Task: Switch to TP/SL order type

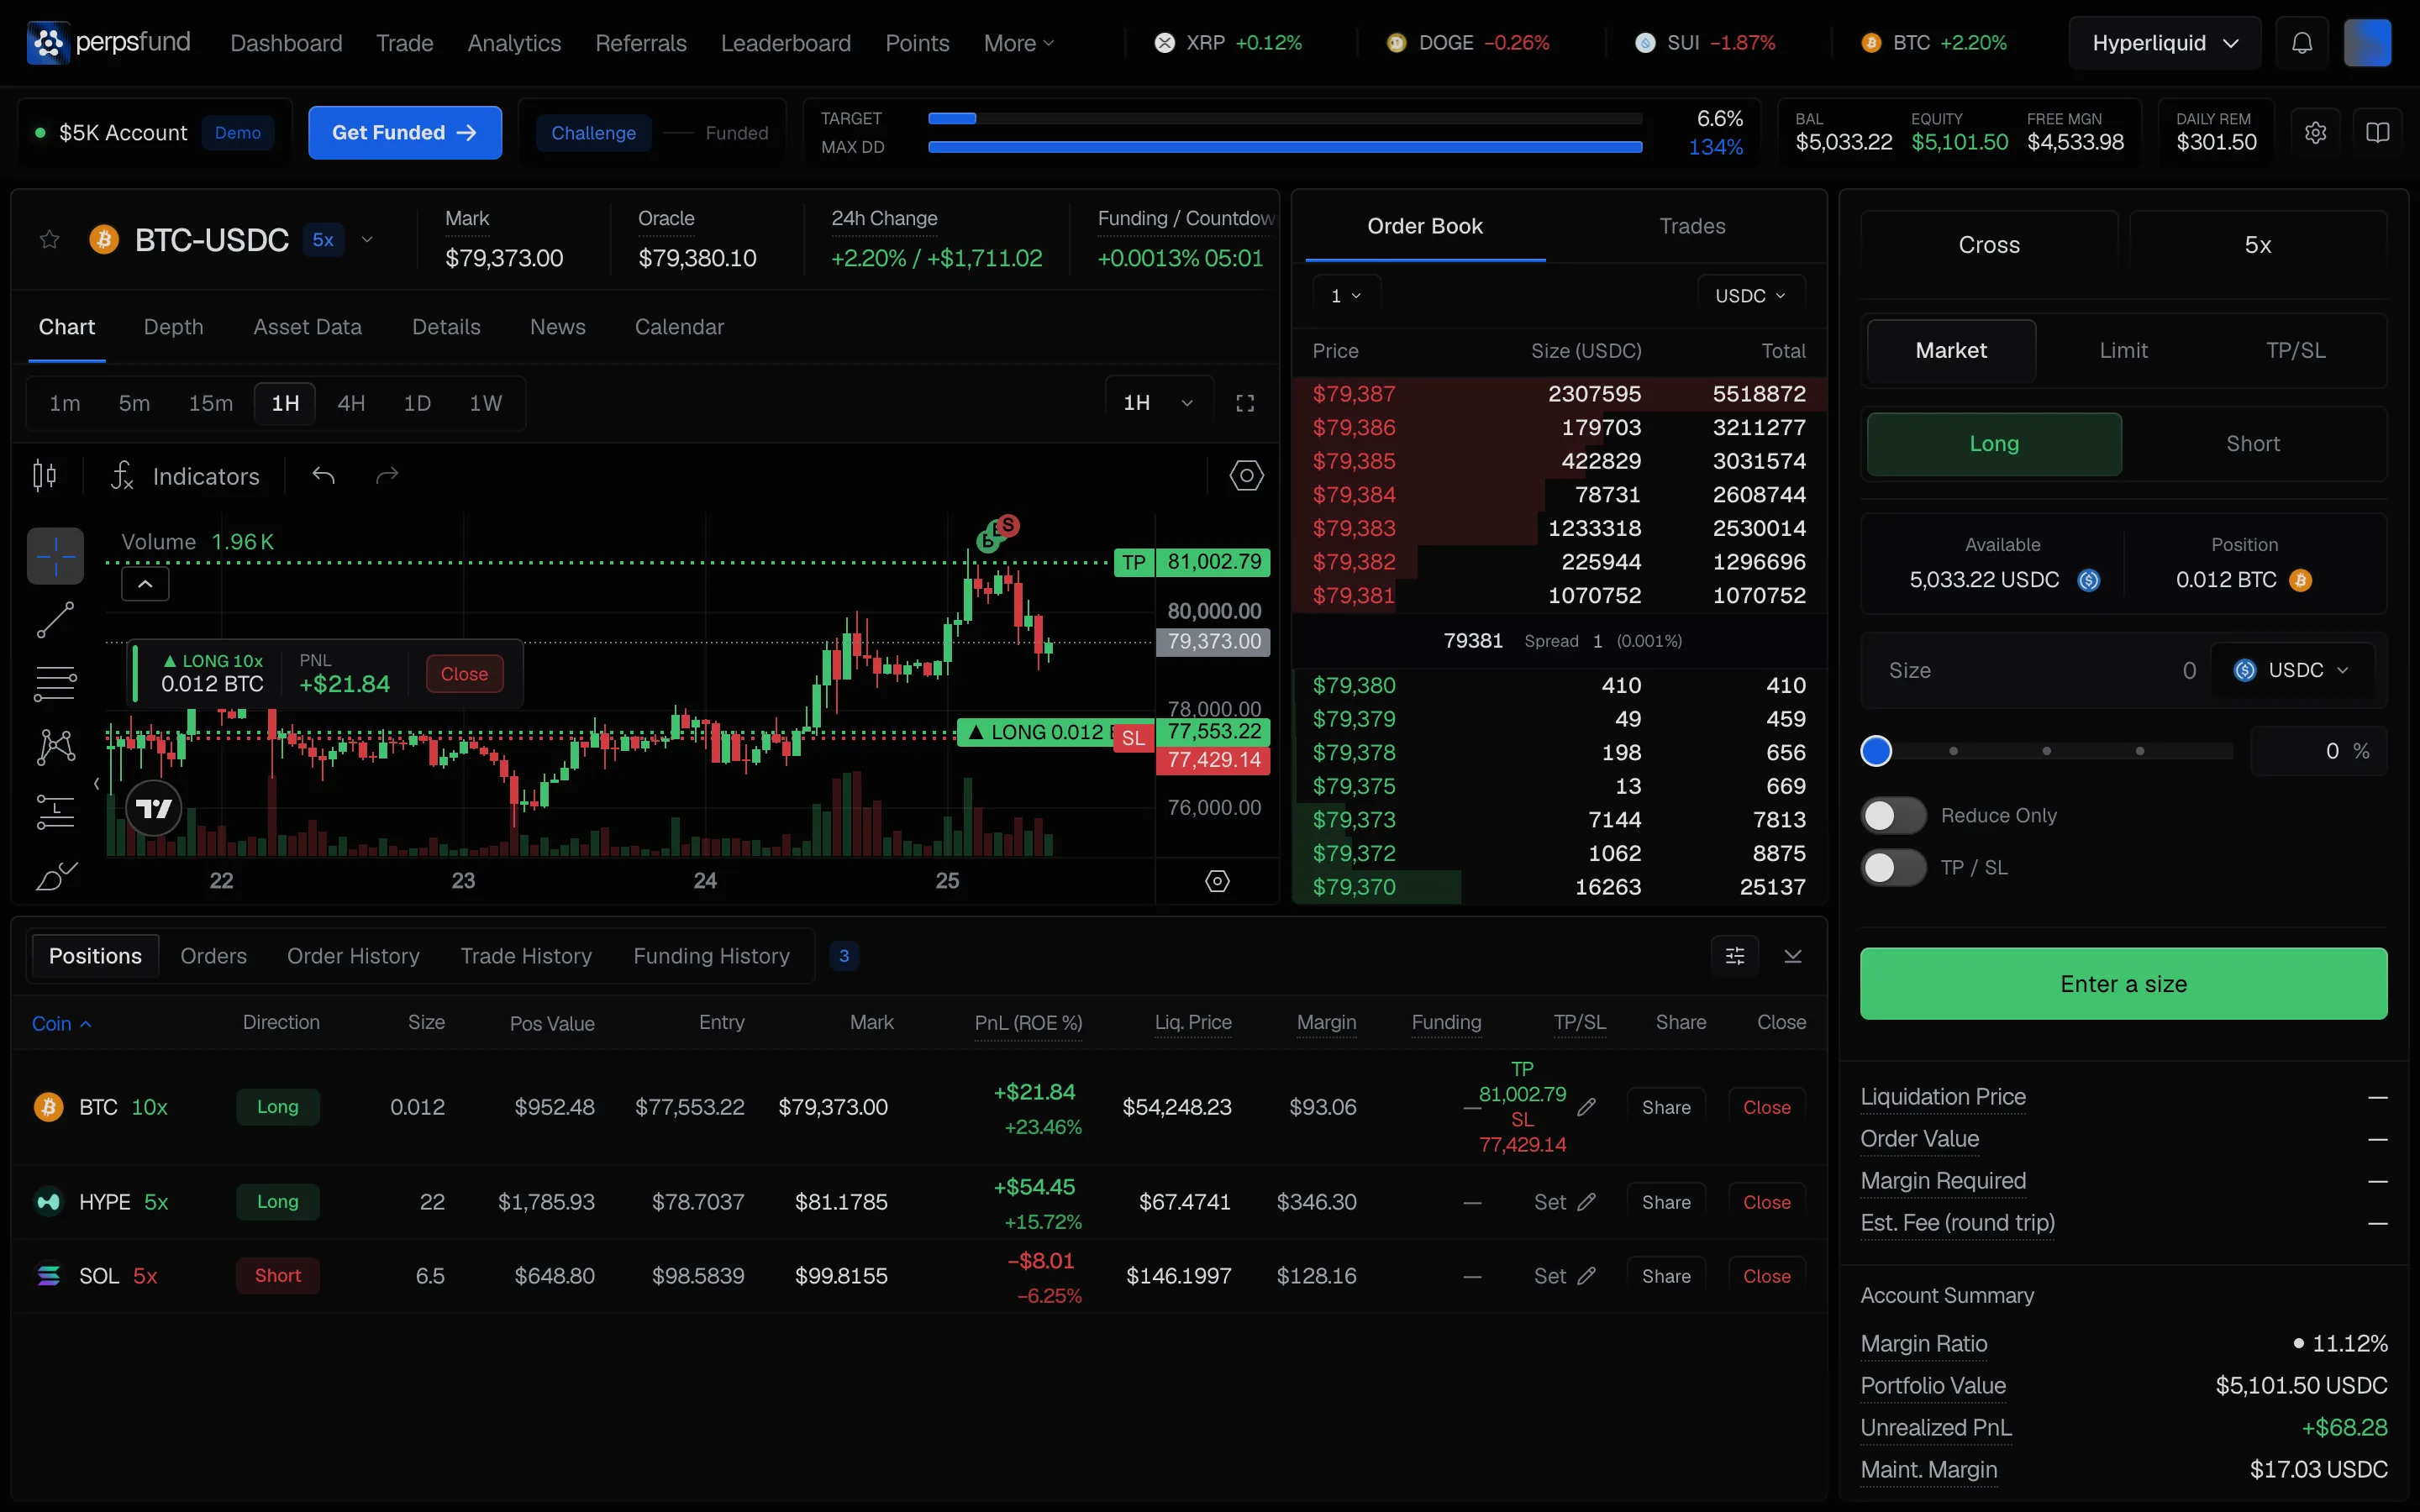Action: [x=2295, y=351]
